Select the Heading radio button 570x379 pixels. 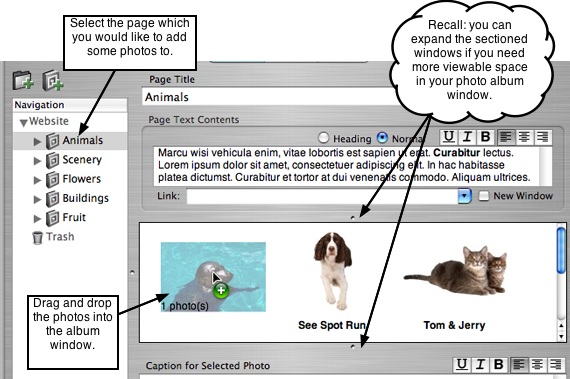tap(323, 138)
